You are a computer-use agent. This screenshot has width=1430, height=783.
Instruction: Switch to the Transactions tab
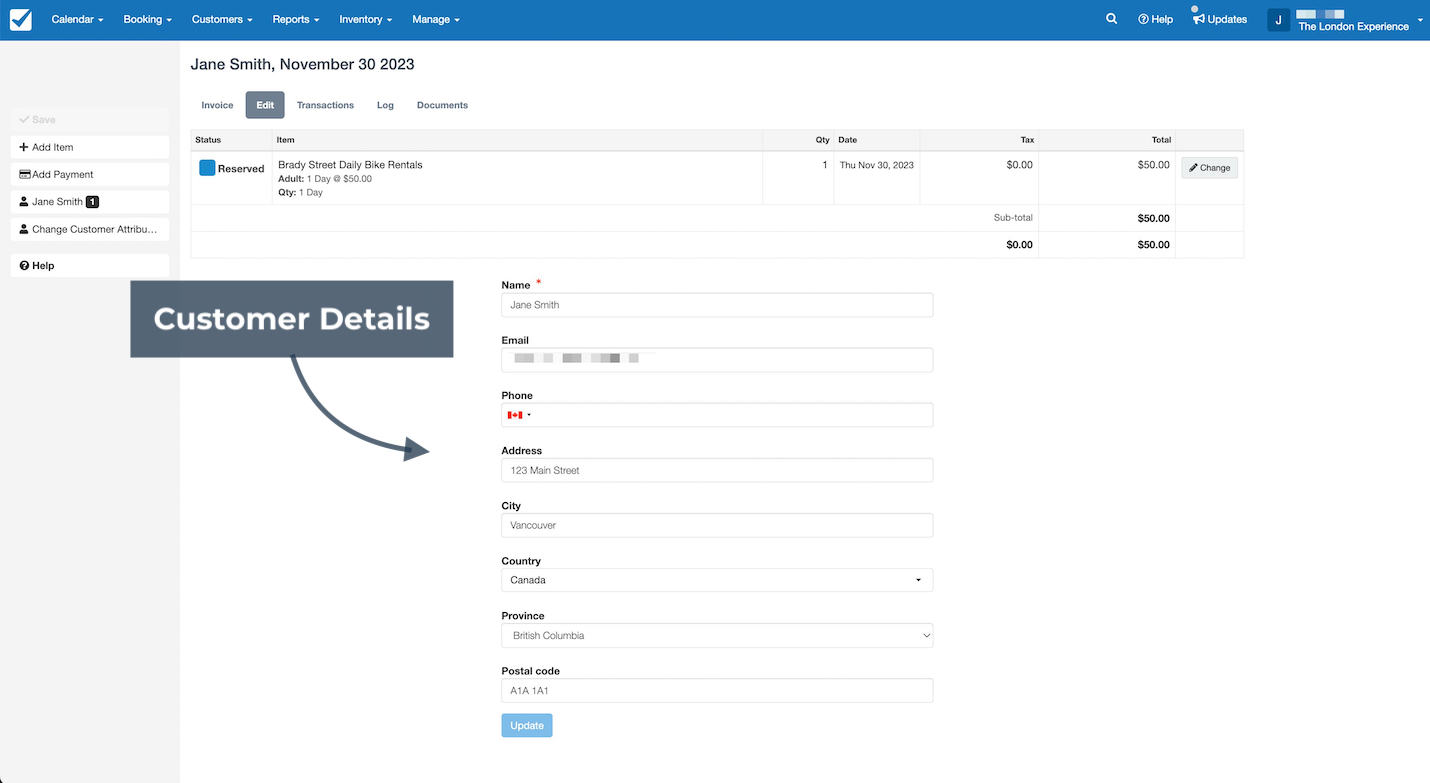tap(325, 105)
